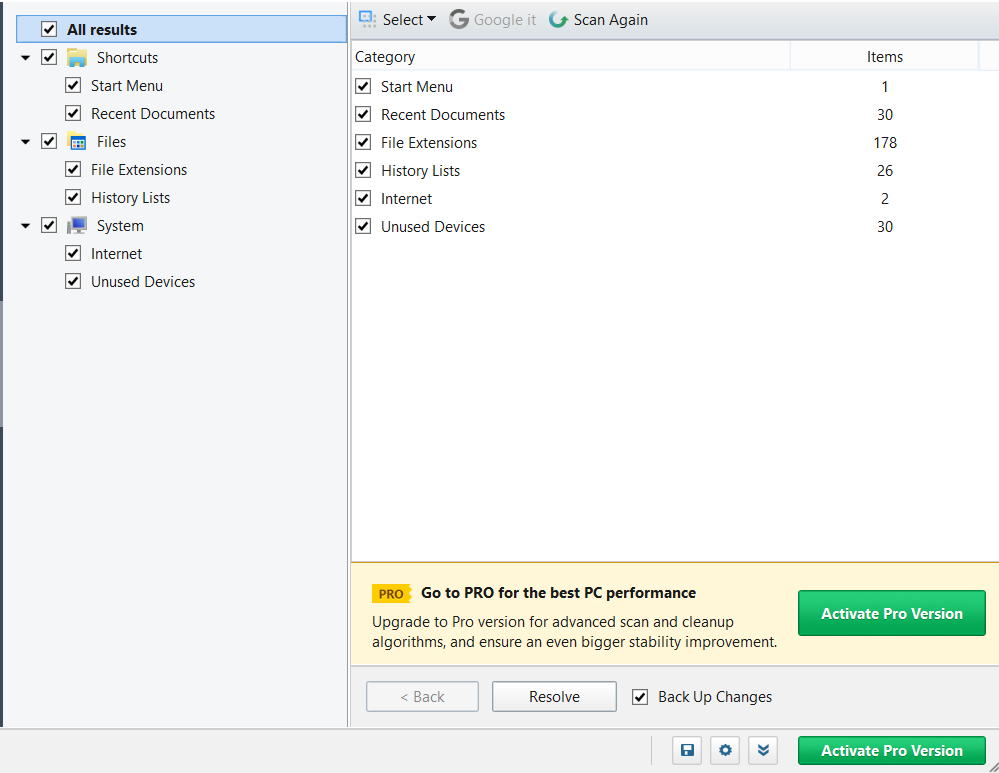Image resolution: width=999 pixels, height=773 pixels.
Task: Click the 178 items count cell
Action: click(x=885, y=142)
